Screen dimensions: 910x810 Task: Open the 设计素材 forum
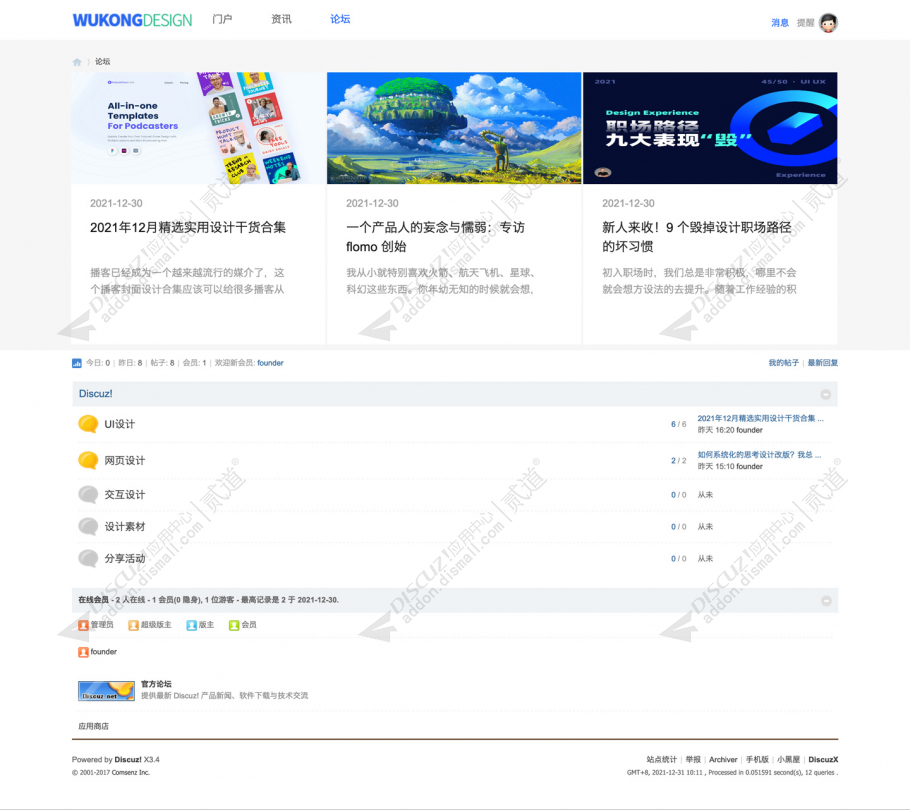[x=125, y=527]
